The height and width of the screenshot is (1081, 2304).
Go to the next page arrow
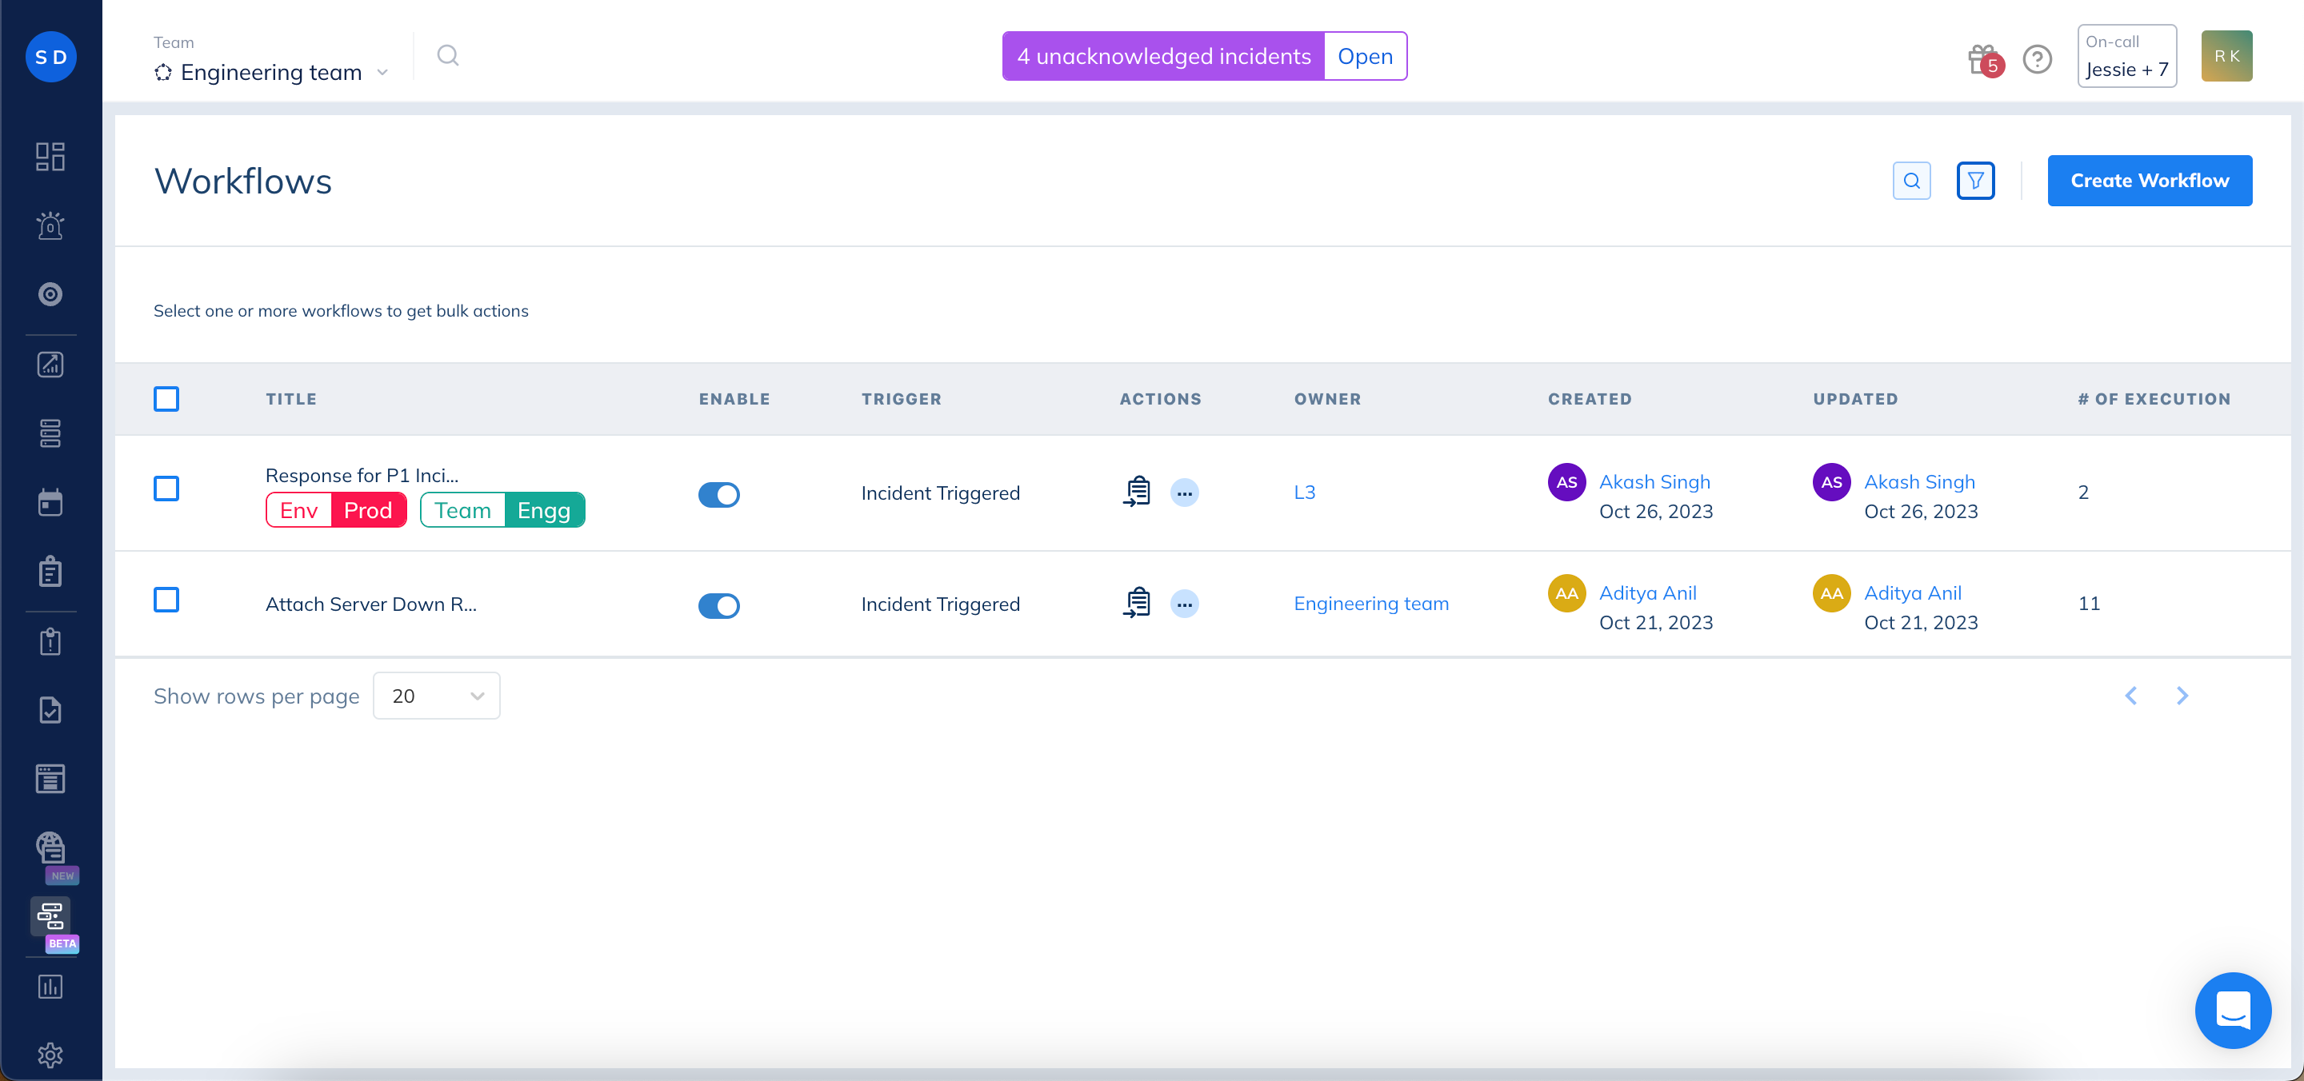[x=2182, y=695]
